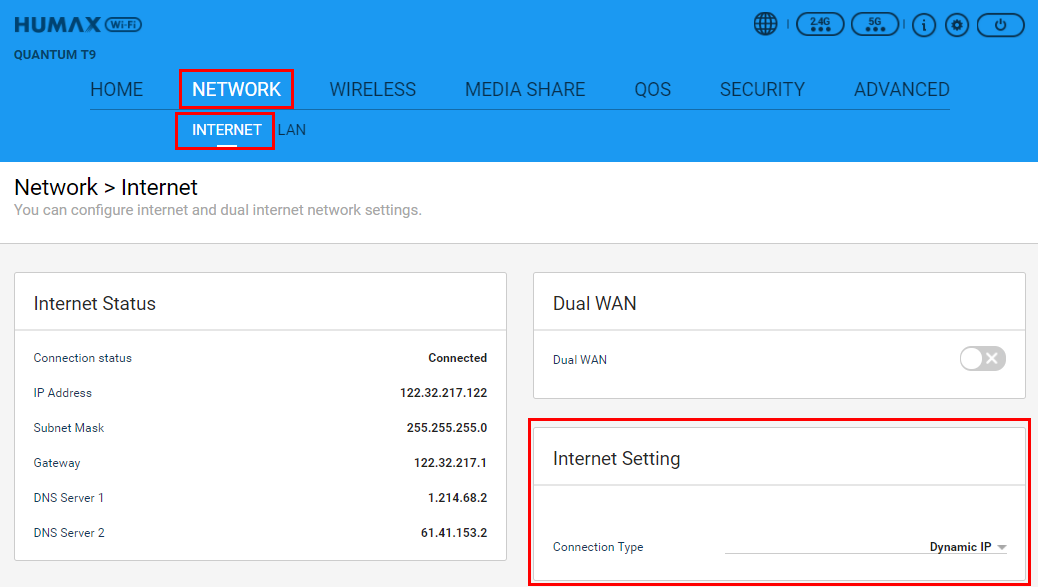
Task: Click the 5G wireless status icon
Action: tap(874, 24)
